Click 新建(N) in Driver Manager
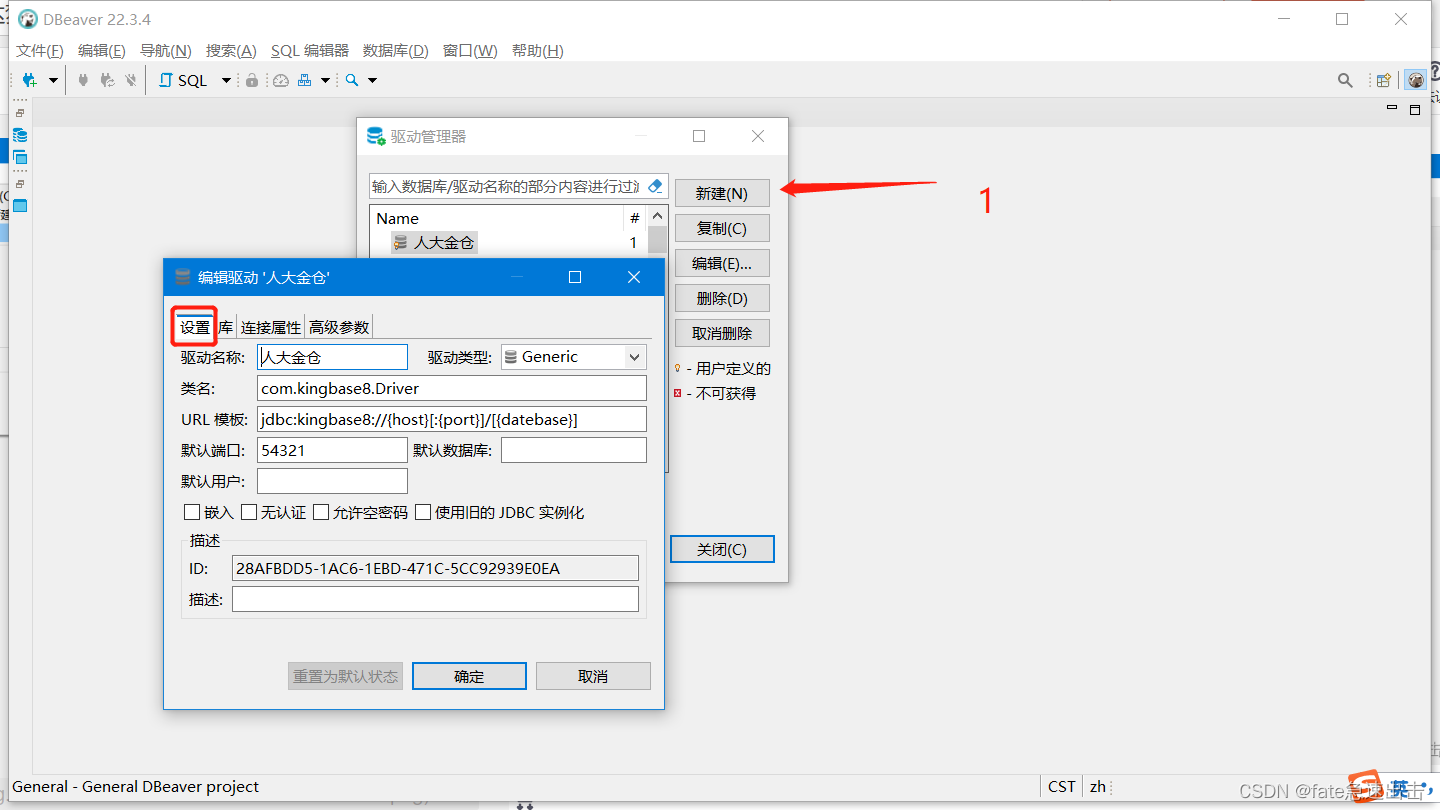Viewport: 1440px width, 810px height. coord(722,193)
